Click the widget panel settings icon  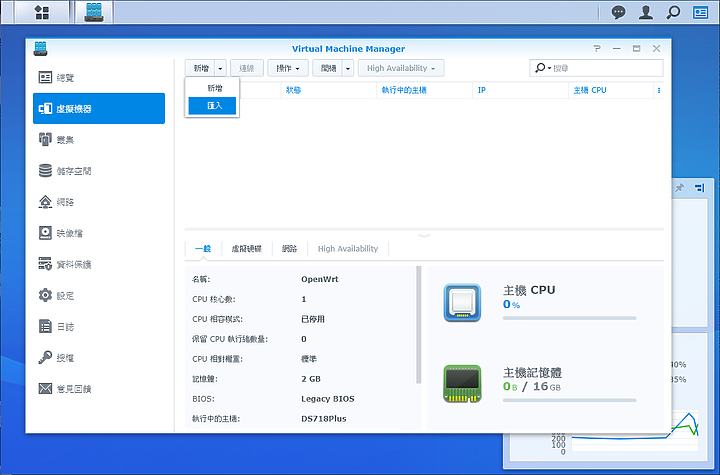pos(699,187)
